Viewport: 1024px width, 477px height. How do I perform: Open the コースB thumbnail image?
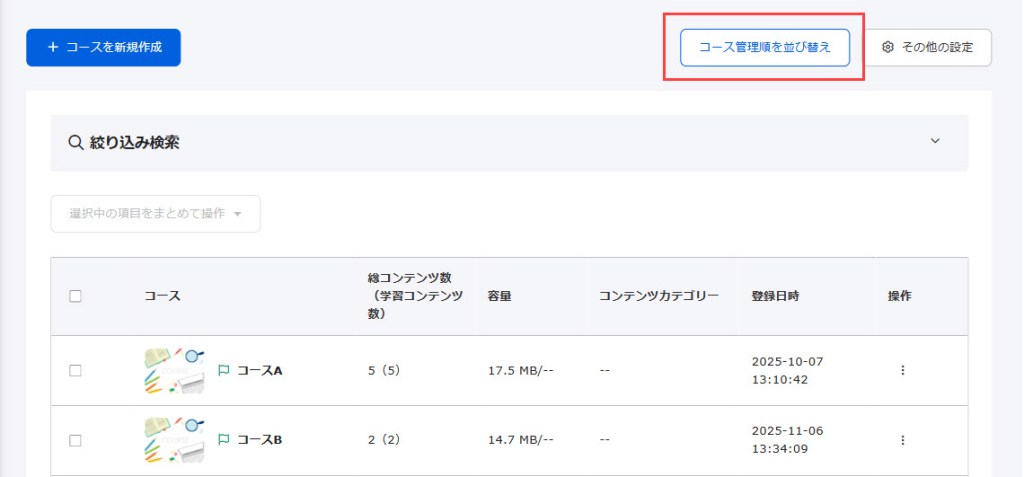coord(174,440)
